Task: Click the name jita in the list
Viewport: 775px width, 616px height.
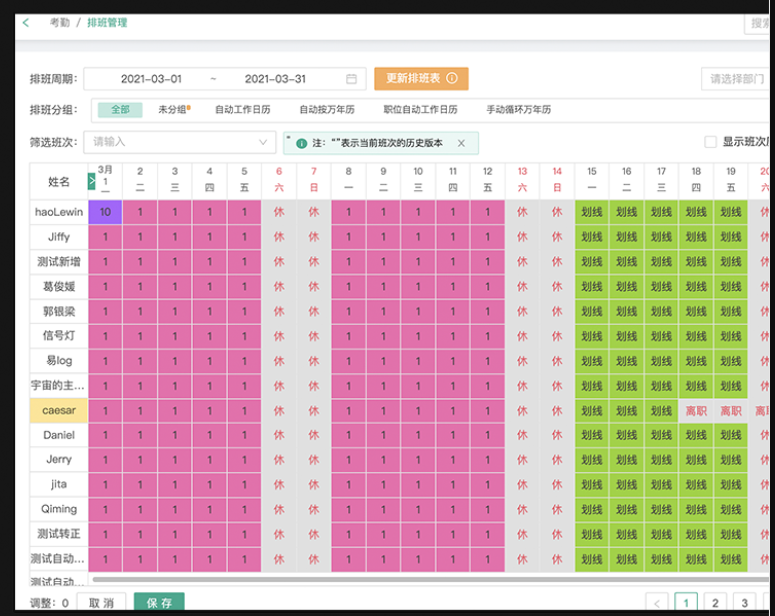Action: tap(59, 484)
